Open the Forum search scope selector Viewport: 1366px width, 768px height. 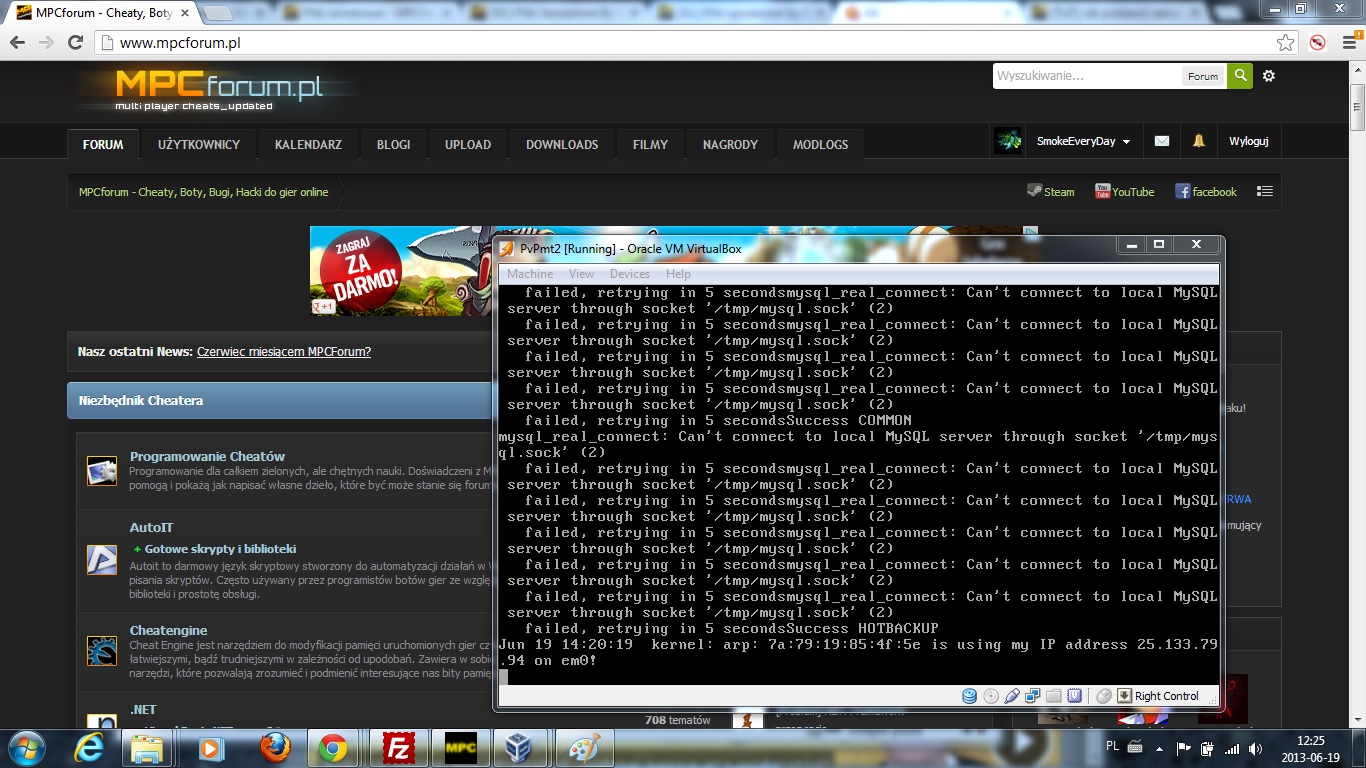pos(1203,76)
